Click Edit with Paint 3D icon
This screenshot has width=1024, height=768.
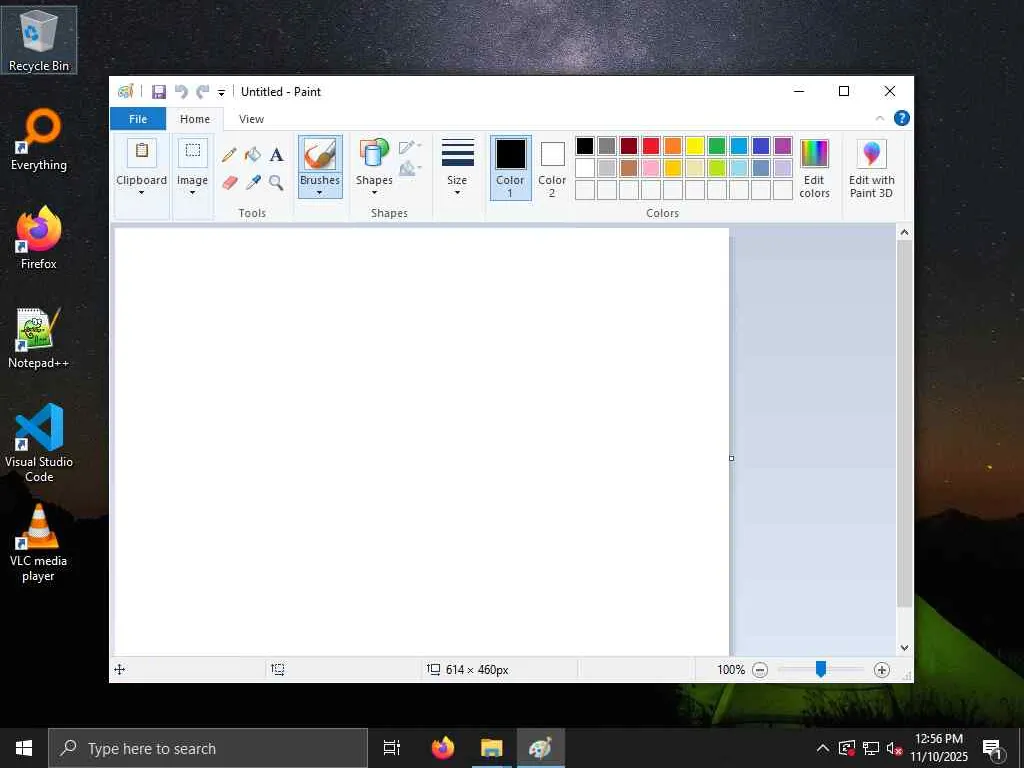[871, 154]
